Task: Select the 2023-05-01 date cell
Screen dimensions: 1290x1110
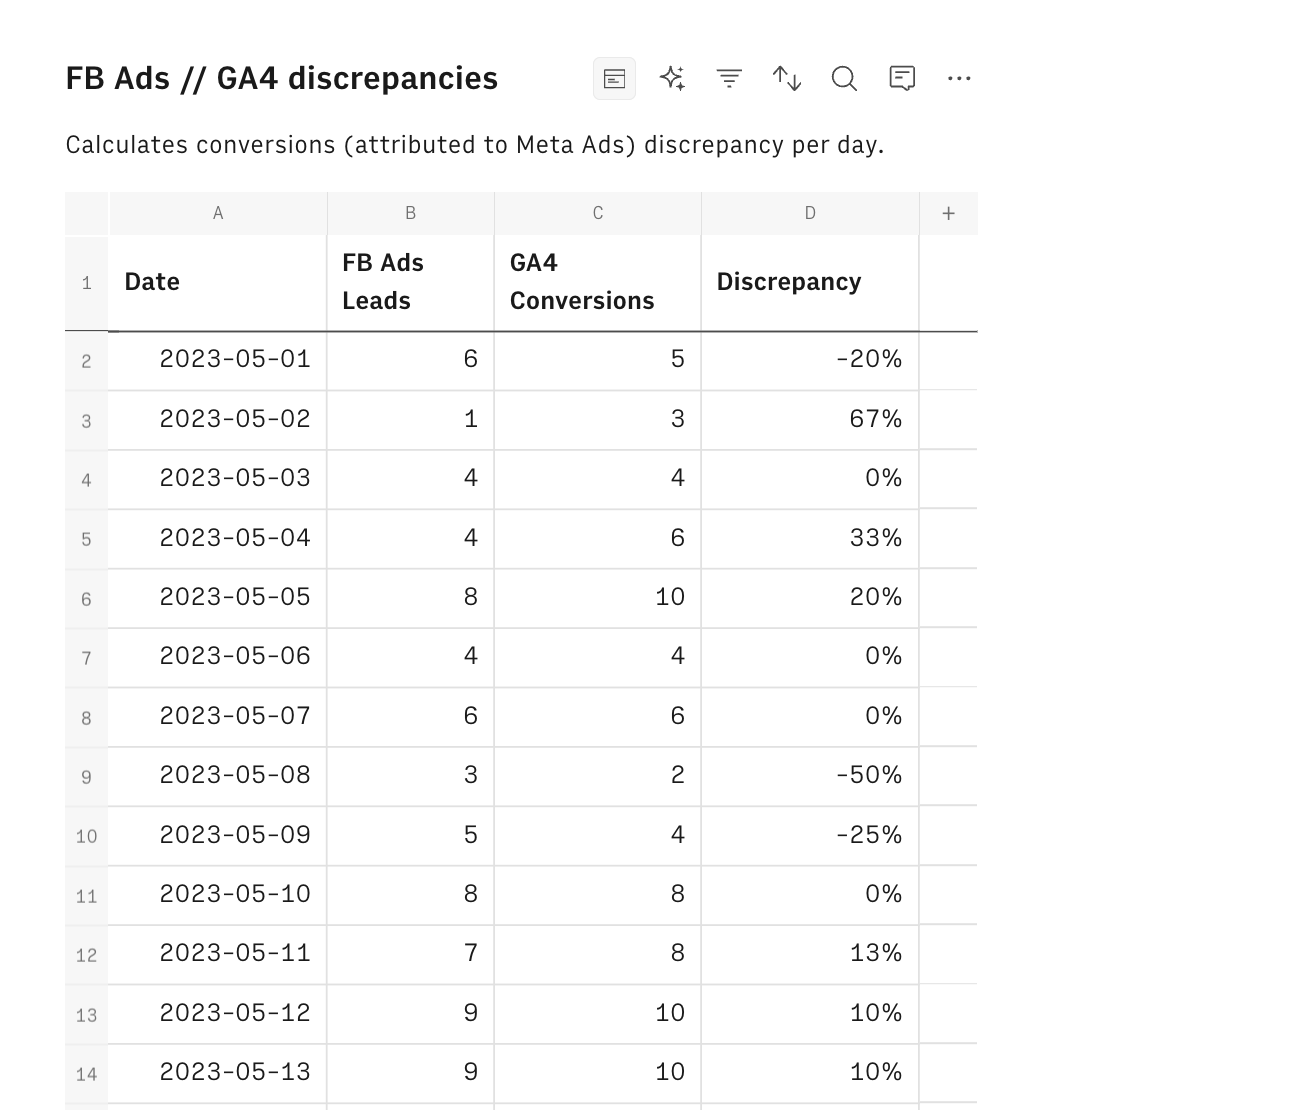Action: point(218,360)
